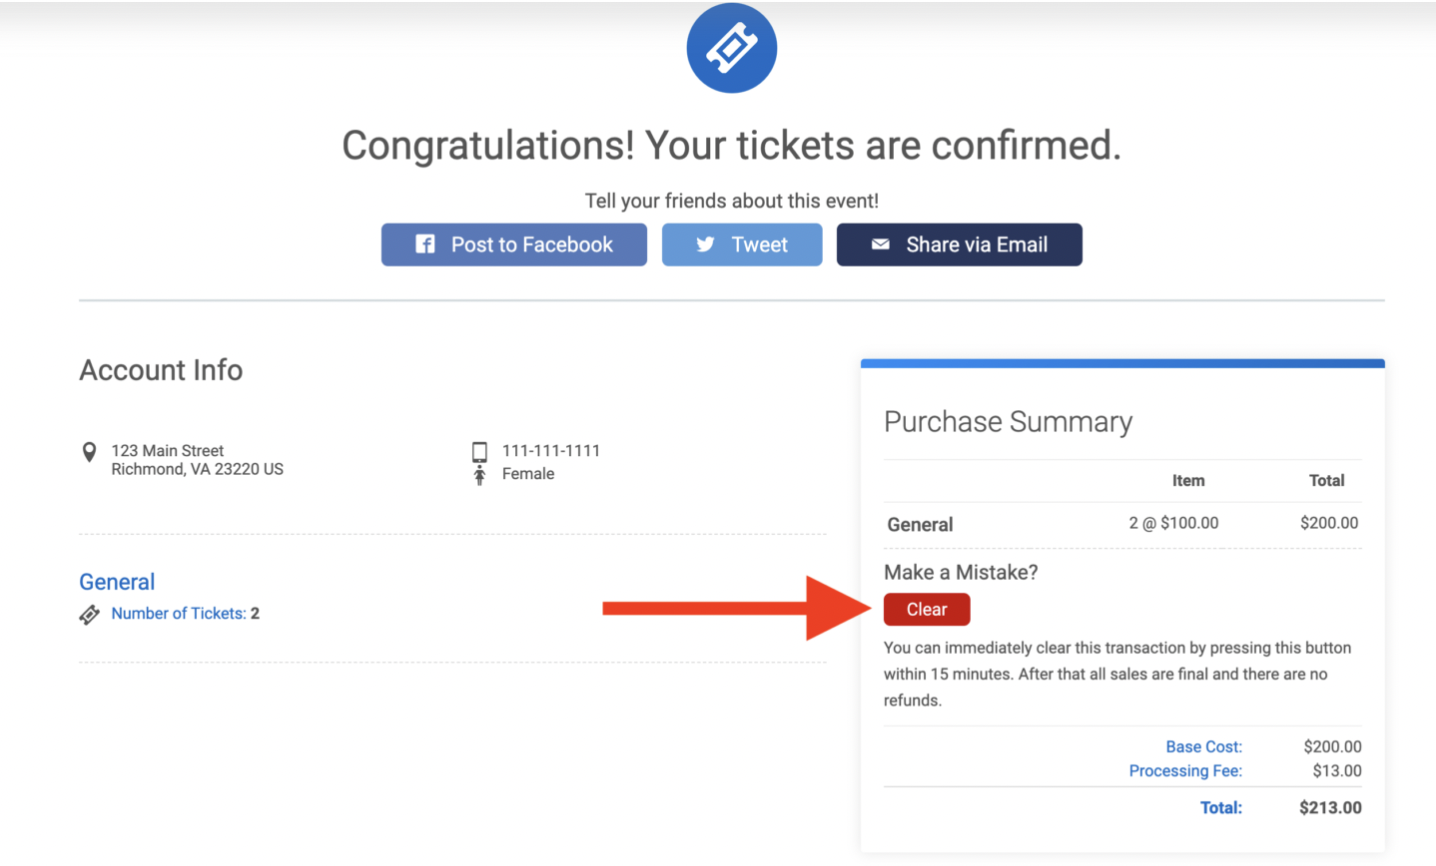This screenshot has width=1436, height=866.
Task: Click the Item column header
Action: click(1188, 480)
